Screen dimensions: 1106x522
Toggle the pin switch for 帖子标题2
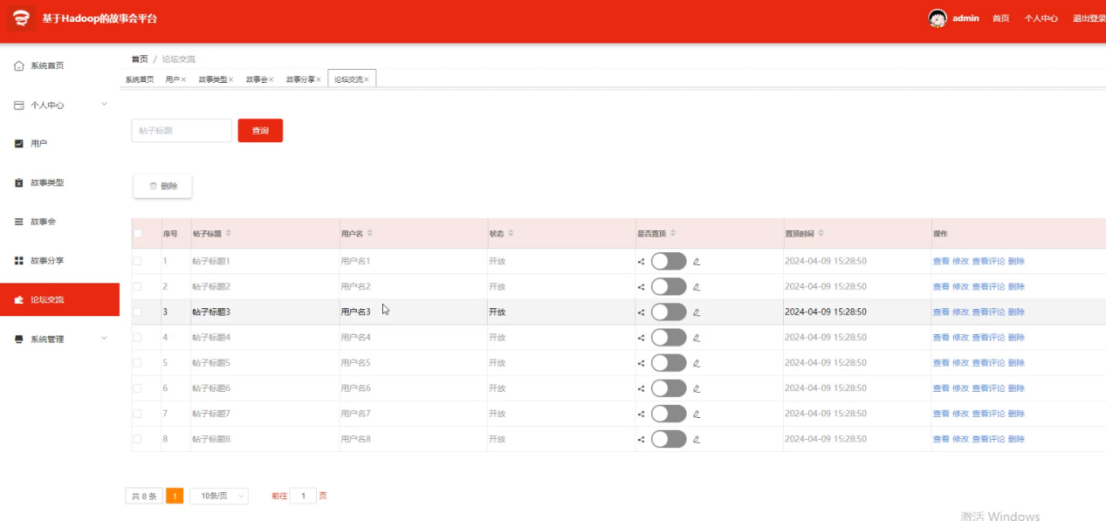669,286
